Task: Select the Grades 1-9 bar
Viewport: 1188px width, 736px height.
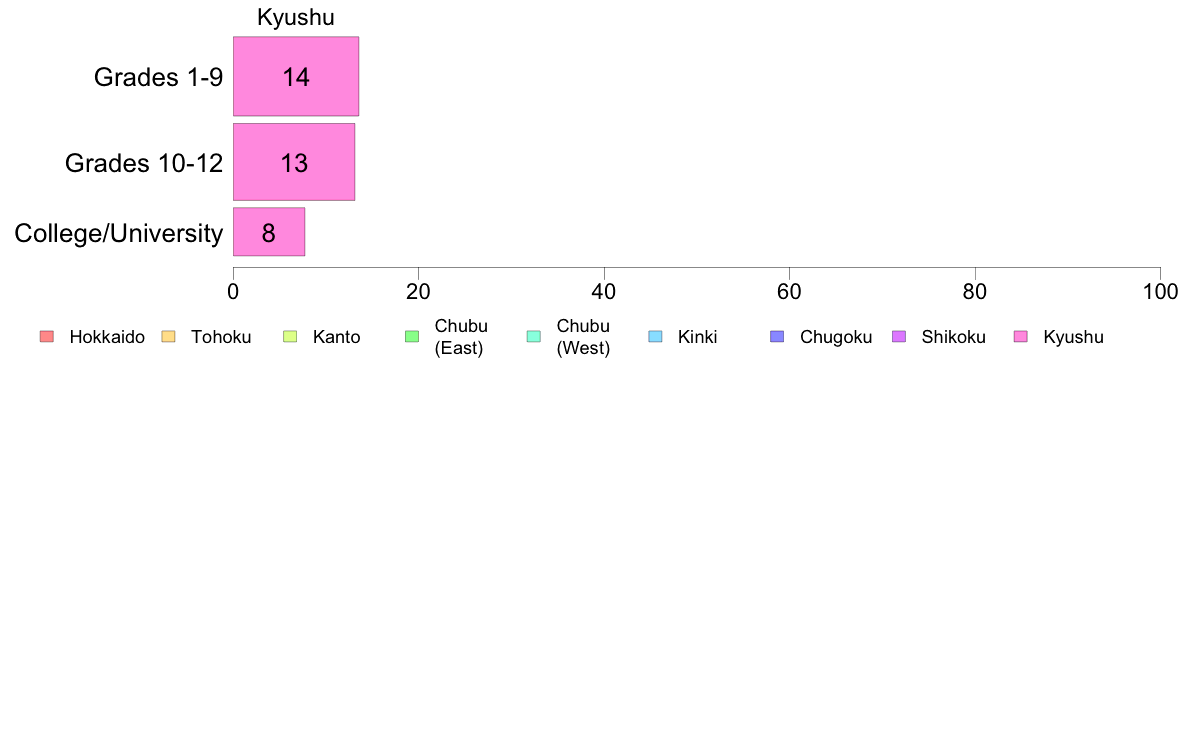Action: [x=295, y=77]
